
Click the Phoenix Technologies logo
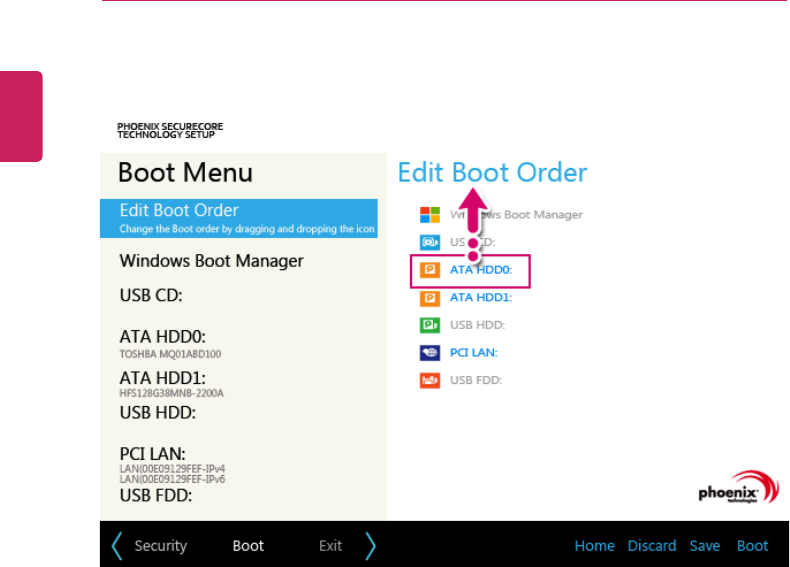click(739, 487)
